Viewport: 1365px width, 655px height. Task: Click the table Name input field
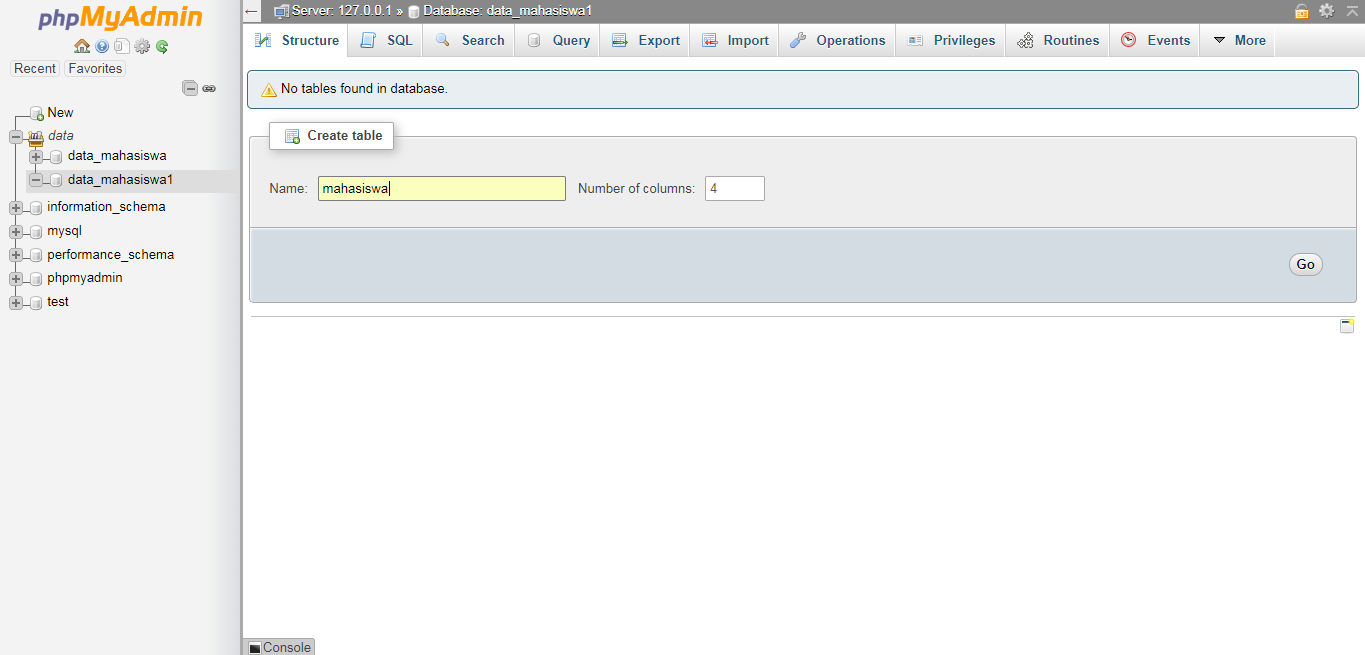coord(441,188)
